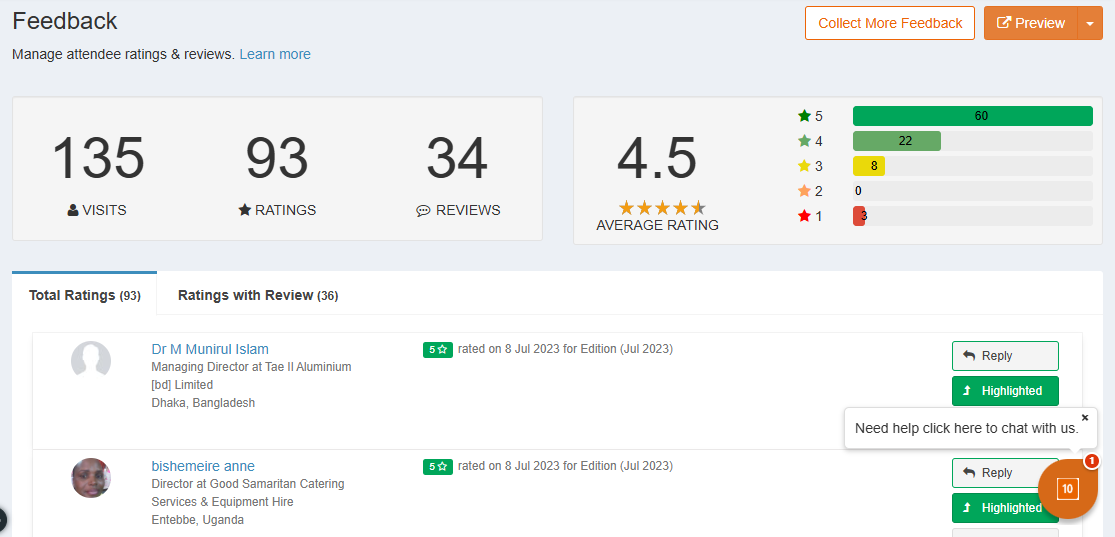Click Collect More Feedback button
This screenshot has width=1115, height=537.
pos(889,23)
